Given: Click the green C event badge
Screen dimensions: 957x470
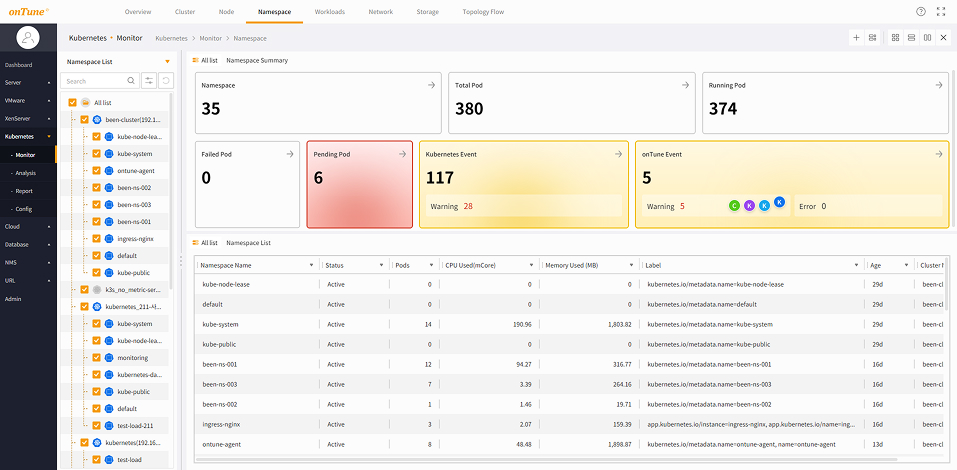Looking at the screenshot, I should (x=734, y=206).
